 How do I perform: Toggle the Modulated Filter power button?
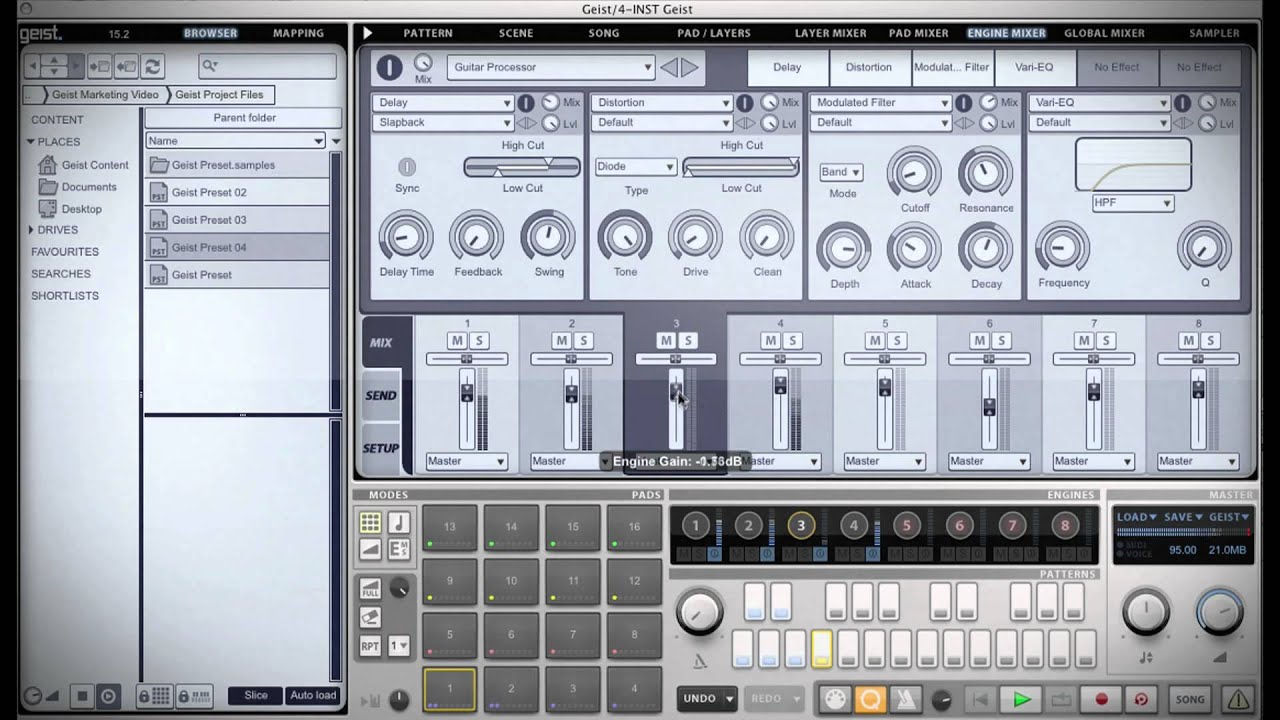click(963, 103)
